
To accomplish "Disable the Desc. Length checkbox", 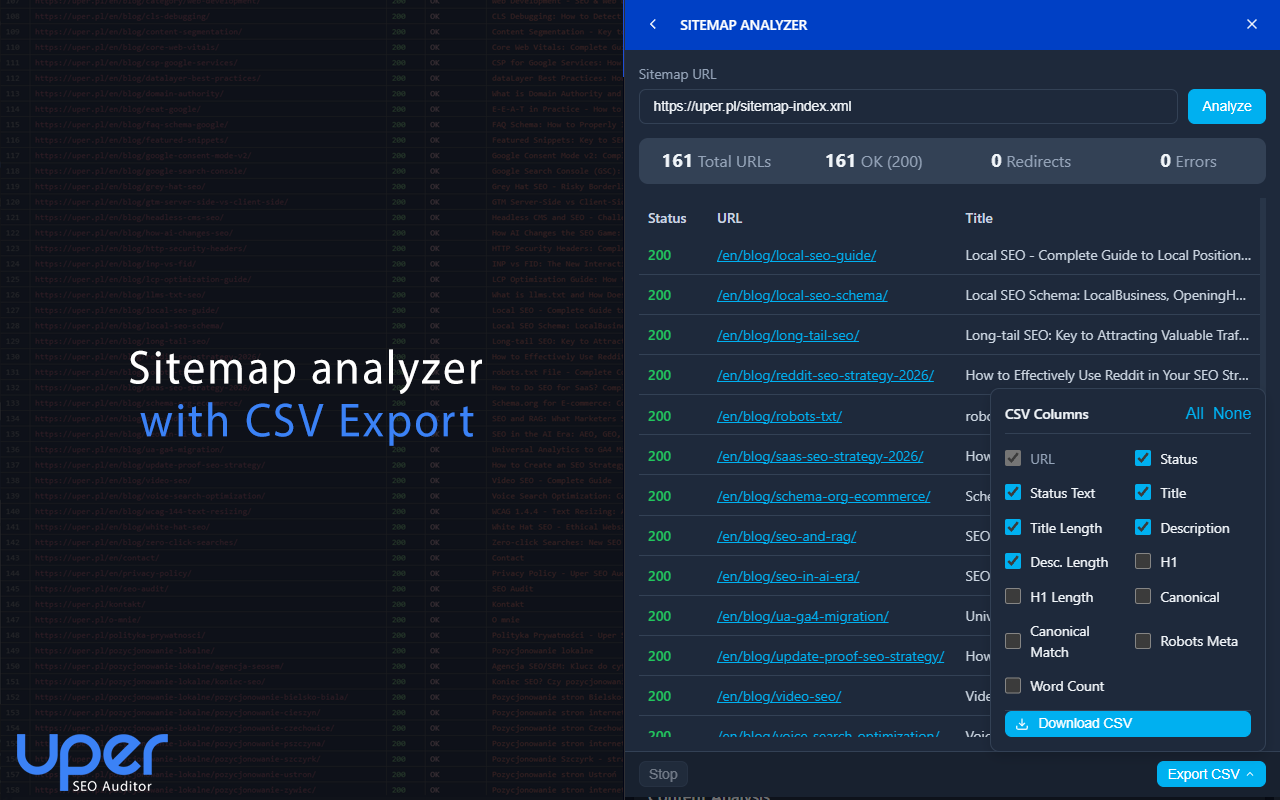I will tap(1012, 561).
